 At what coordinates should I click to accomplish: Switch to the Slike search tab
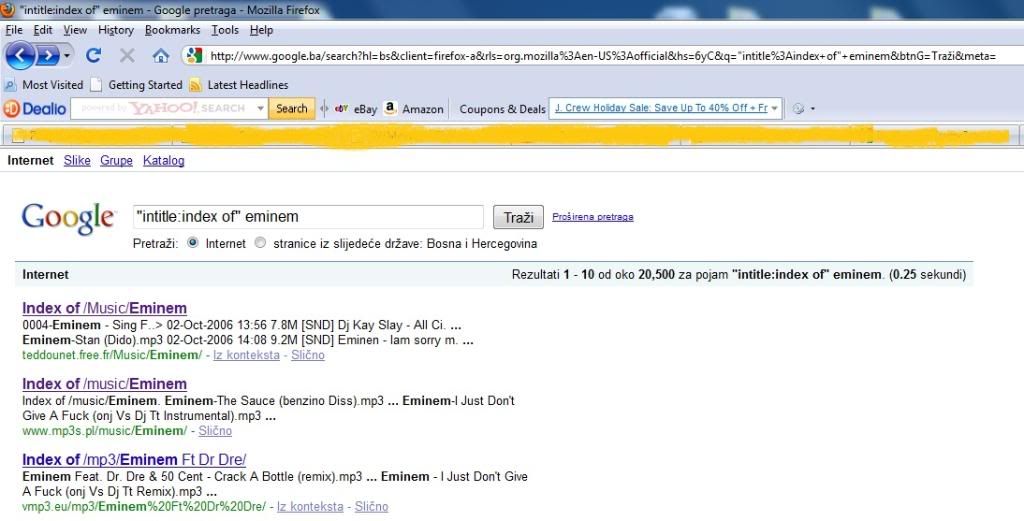[77, 161]
